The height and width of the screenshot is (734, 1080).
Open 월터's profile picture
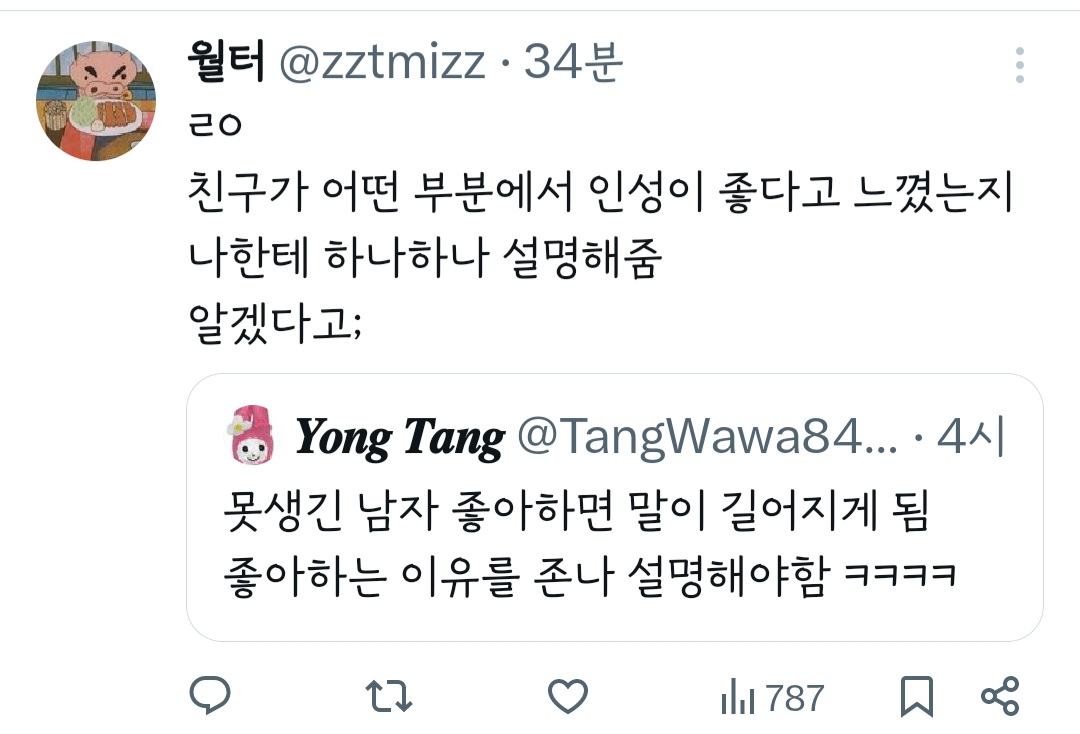96,101
